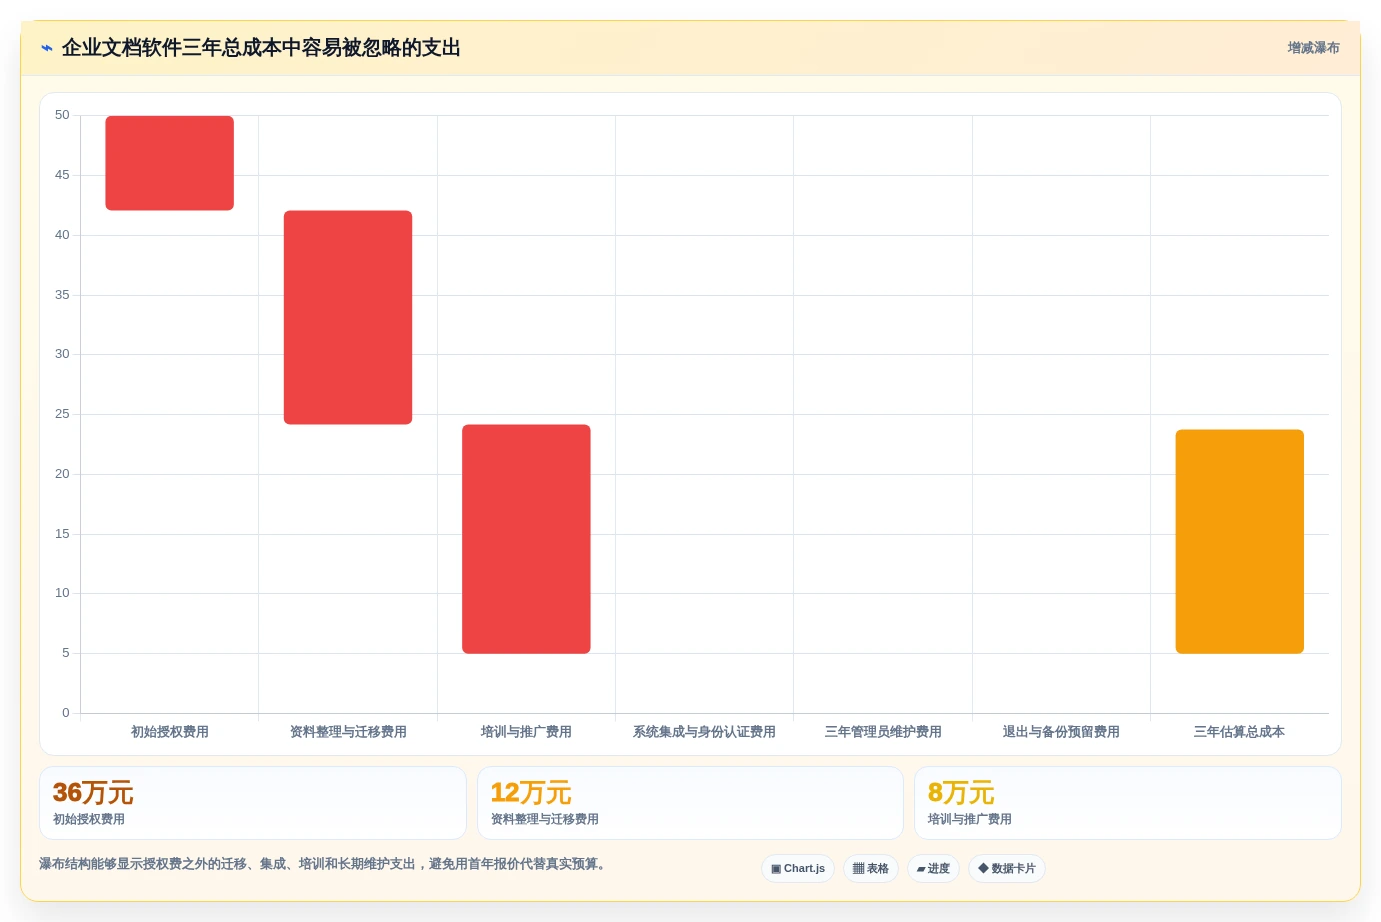
Task: Click the footer note starting 瀑布结构能够显示
Action: 324,864
